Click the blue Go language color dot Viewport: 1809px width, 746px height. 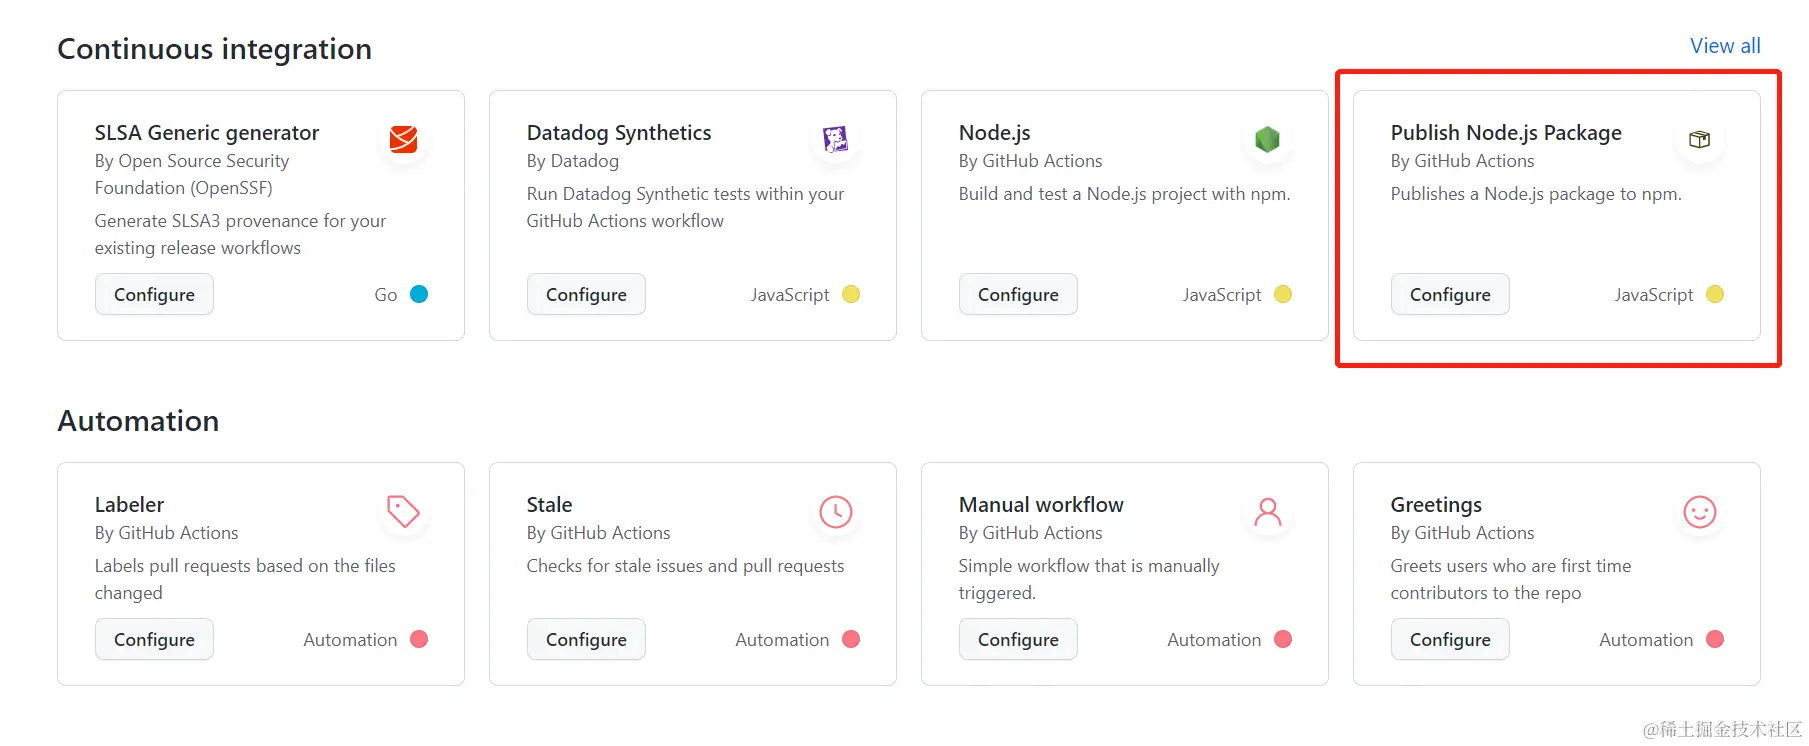click(419, 294)
